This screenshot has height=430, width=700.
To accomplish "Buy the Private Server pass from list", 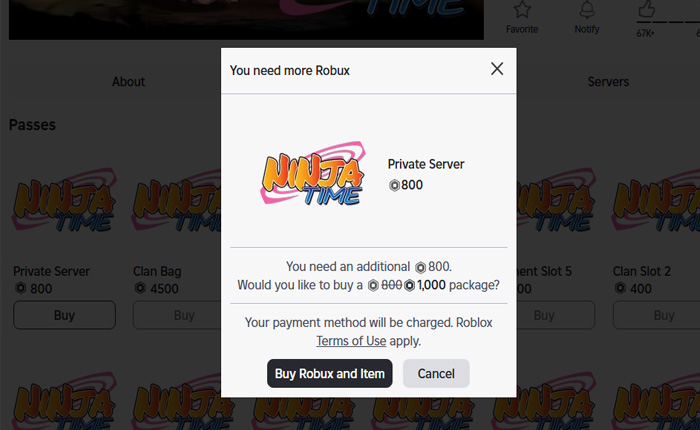I will [64, 315].
